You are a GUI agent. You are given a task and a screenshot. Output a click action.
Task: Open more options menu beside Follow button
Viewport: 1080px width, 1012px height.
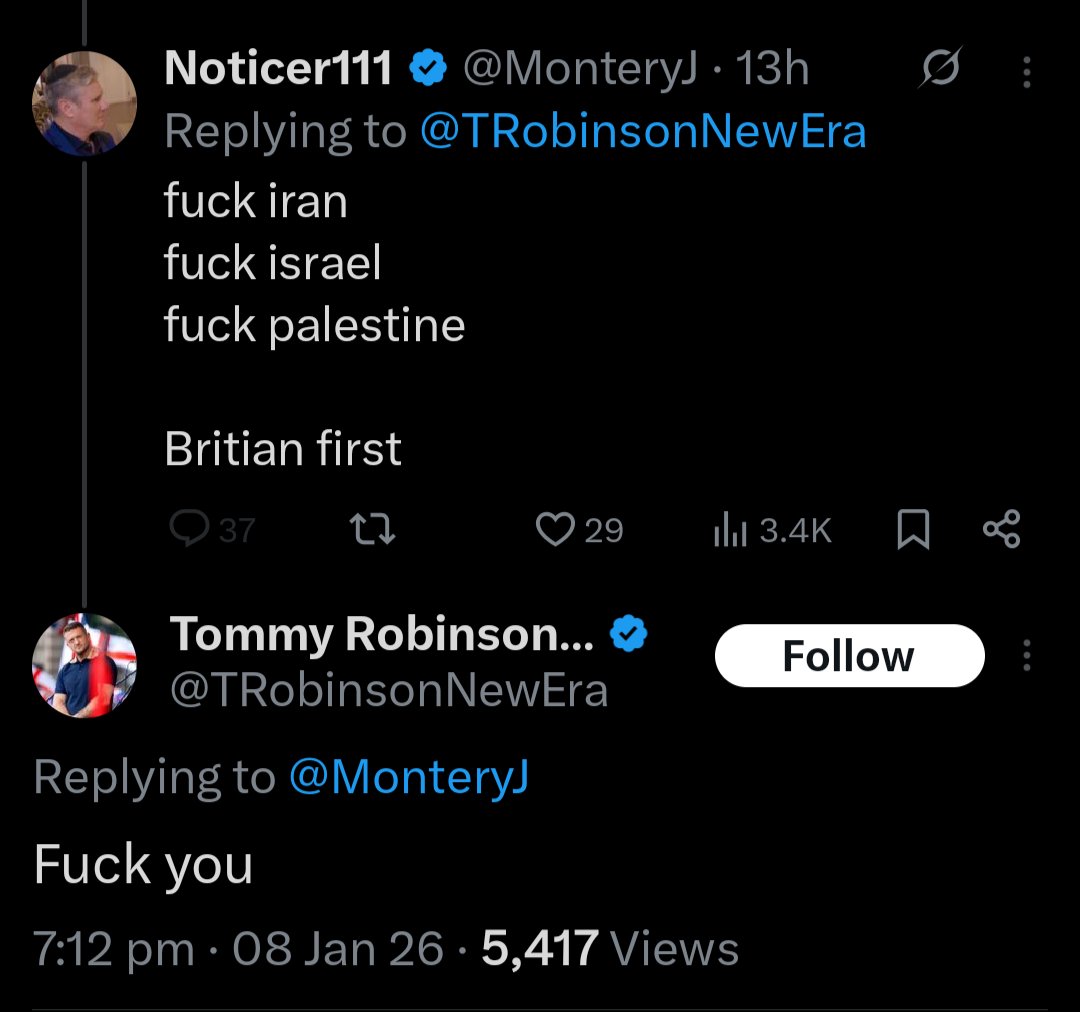pyautogui.click(x=1025, y=656)
